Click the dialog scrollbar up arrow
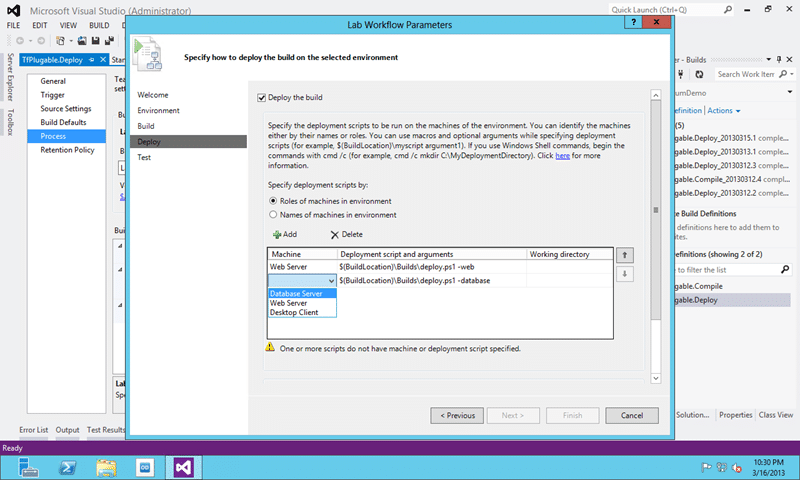800x480 pixels. point(656,95)
